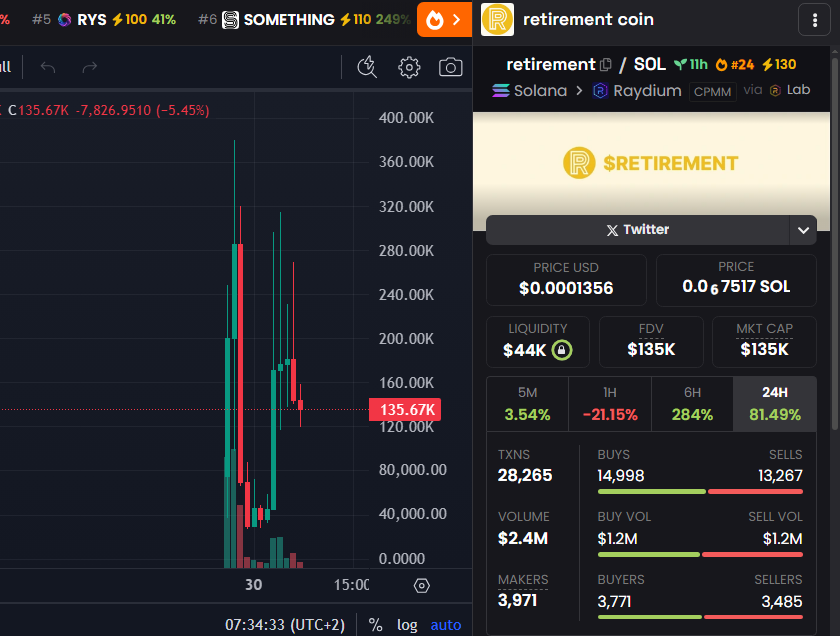Click the PRICE USD $0.0001356 value
Screen dimensions: 840x636
pyautogui.click(x=566, y=288)
